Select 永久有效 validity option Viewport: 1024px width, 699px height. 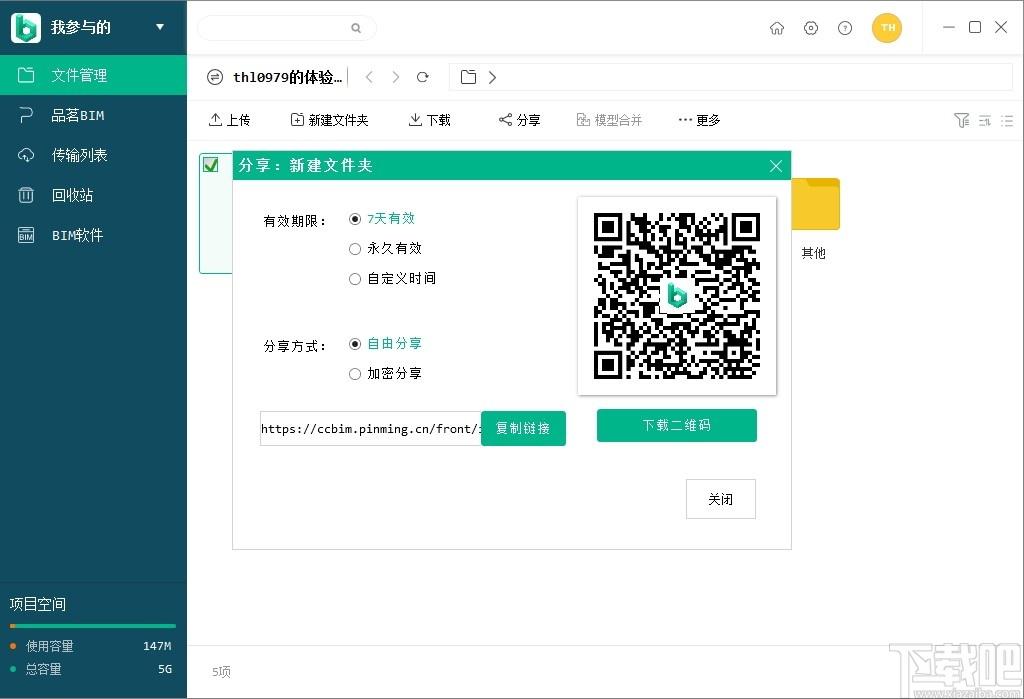[x=385, y=248]
